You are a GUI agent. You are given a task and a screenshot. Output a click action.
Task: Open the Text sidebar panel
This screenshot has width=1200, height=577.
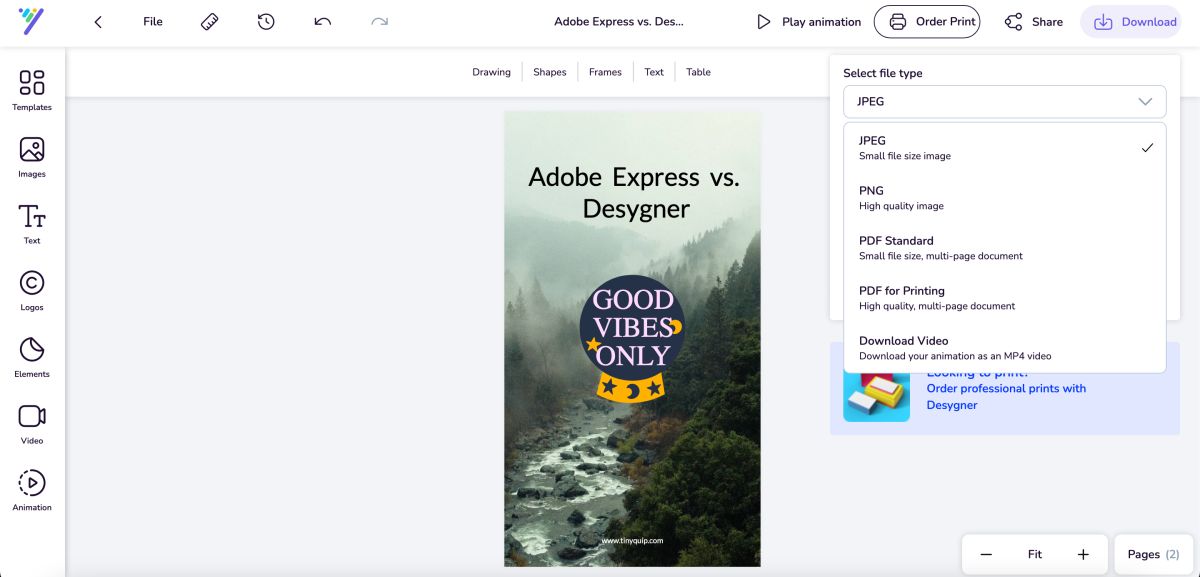(x=32, y=224)
